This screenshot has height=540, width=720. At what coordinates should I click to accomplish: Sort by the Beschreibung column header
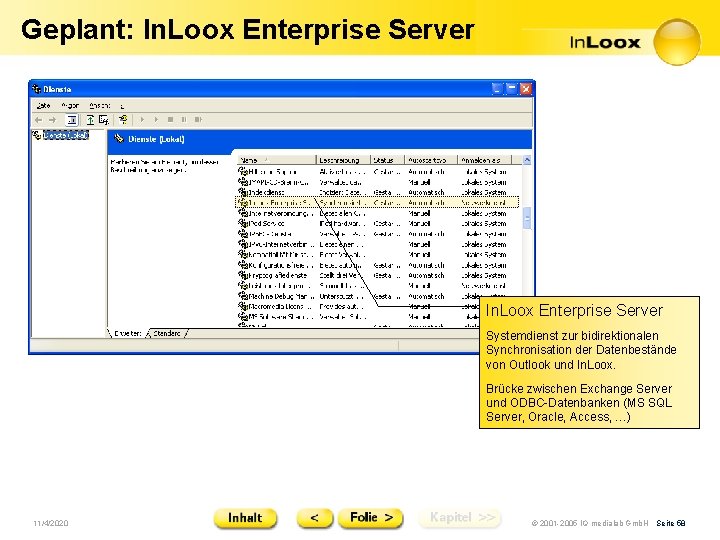[343, 160]
